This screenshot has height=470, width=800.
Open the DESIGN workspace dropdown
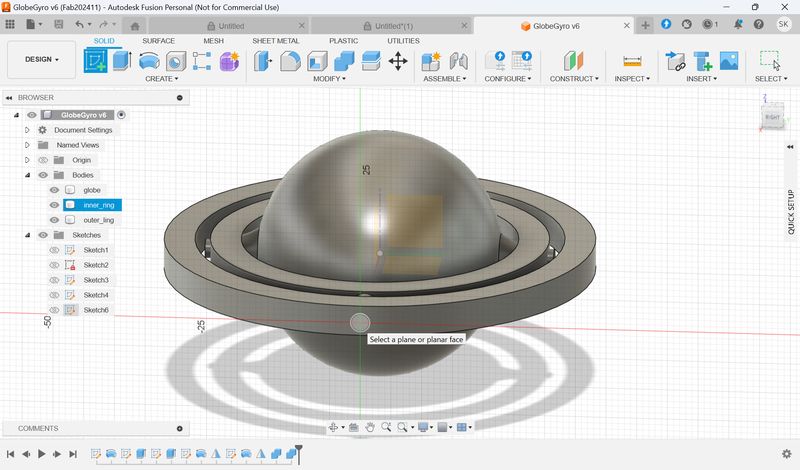[42, 60]
